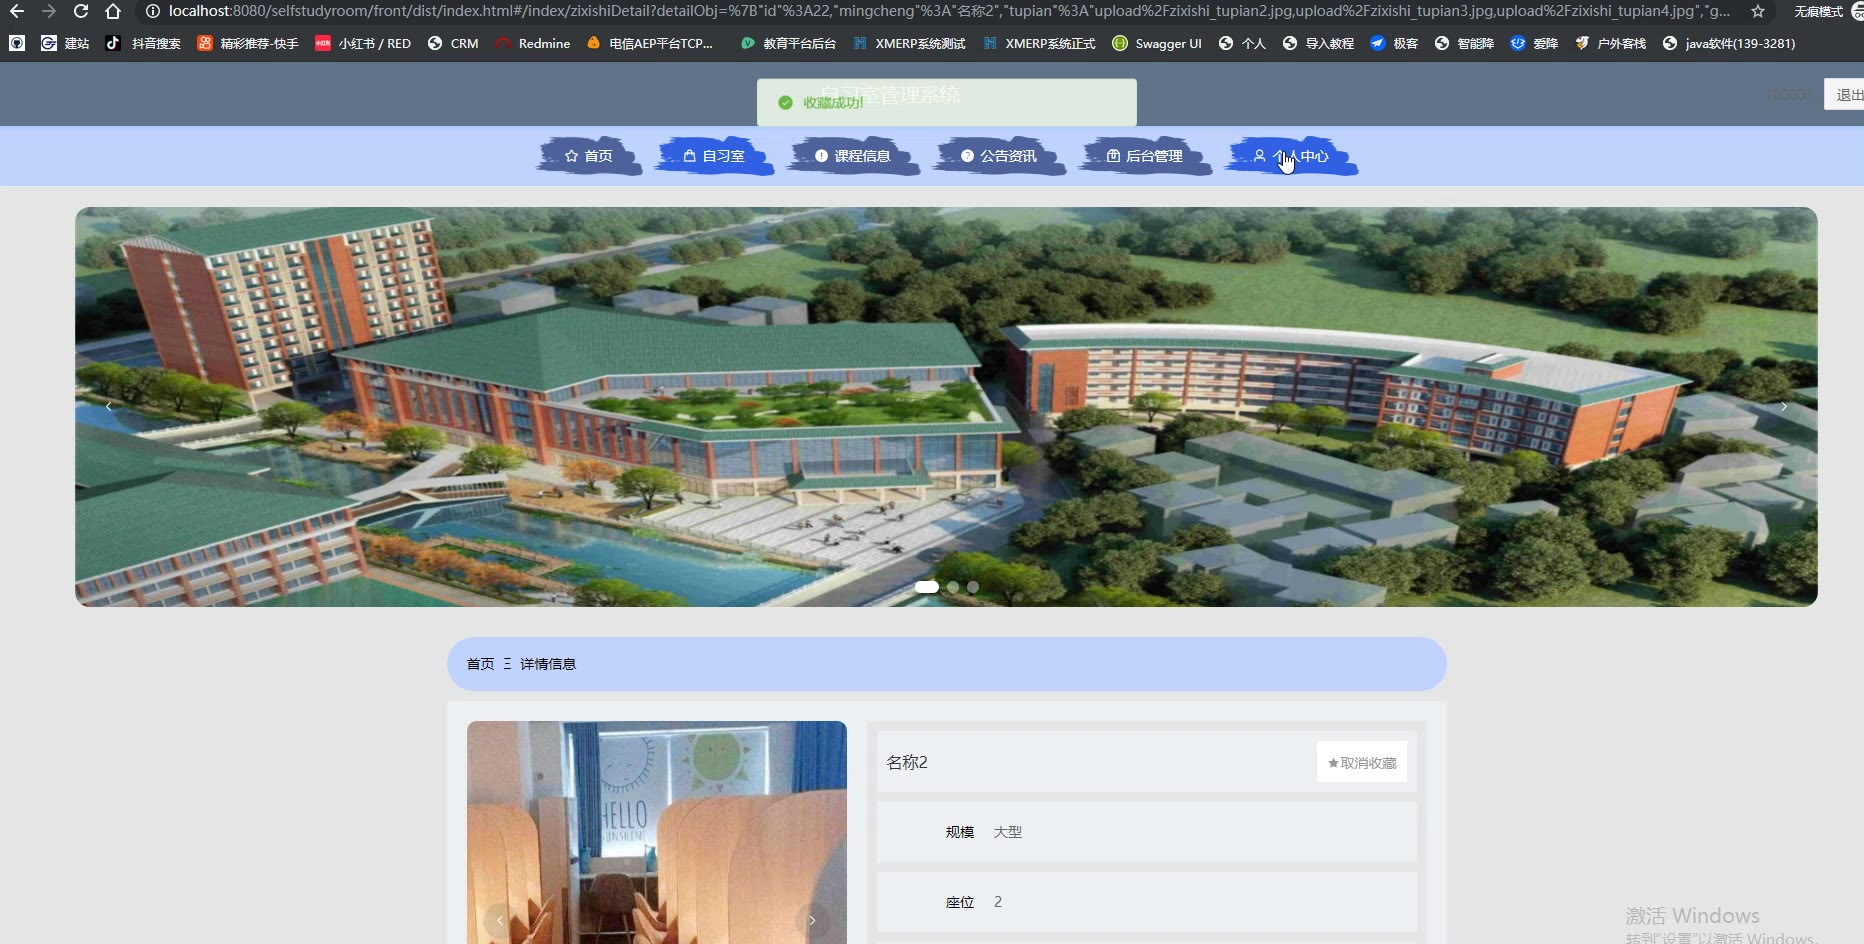The image size is (1864, 944).
Task: Open the Redmine bookmark
Action: [x=532, y=43]
